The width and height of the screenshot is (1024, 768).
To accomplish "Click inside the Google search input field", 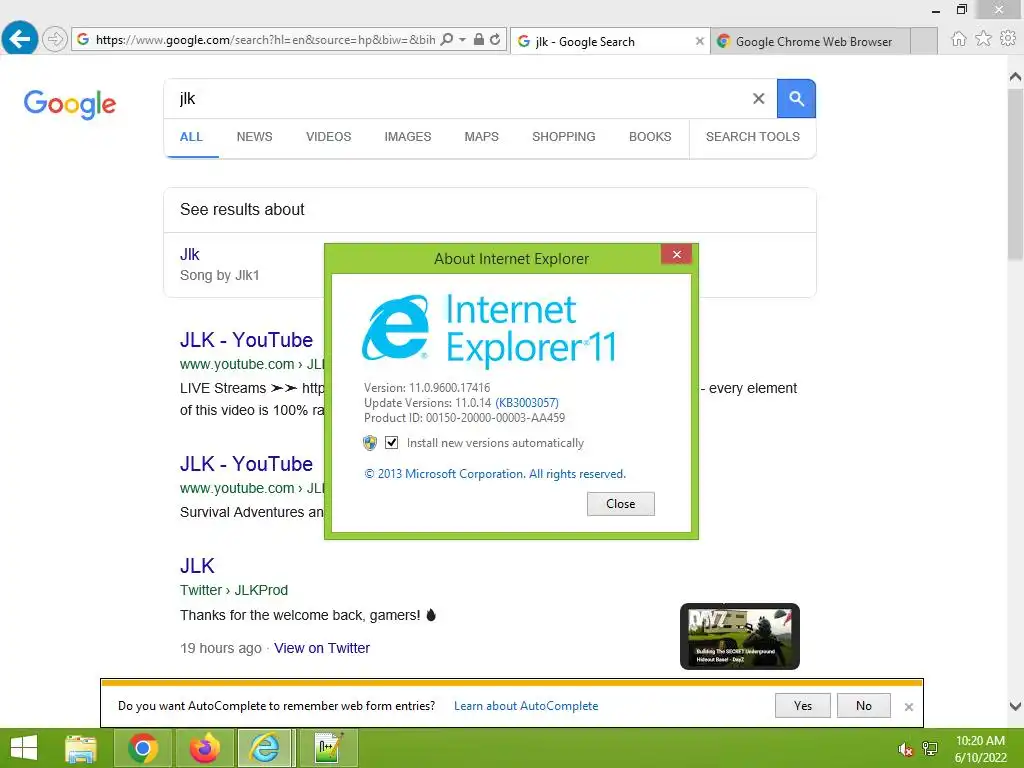I will coord(457,99).
